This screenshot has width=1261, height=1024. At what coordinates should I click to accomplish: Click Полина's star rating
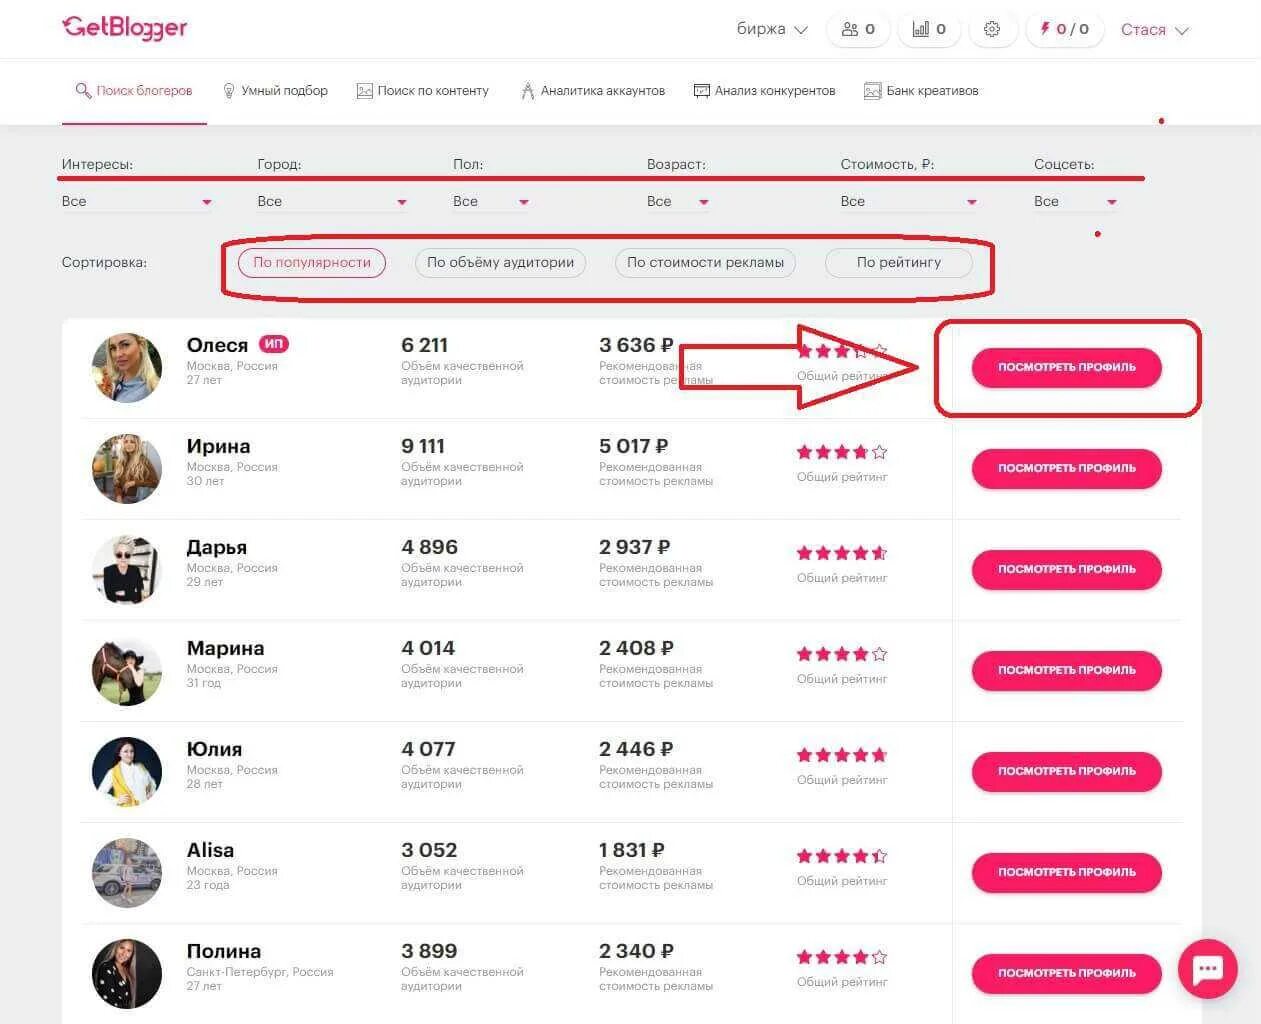[x=842, y=957]
